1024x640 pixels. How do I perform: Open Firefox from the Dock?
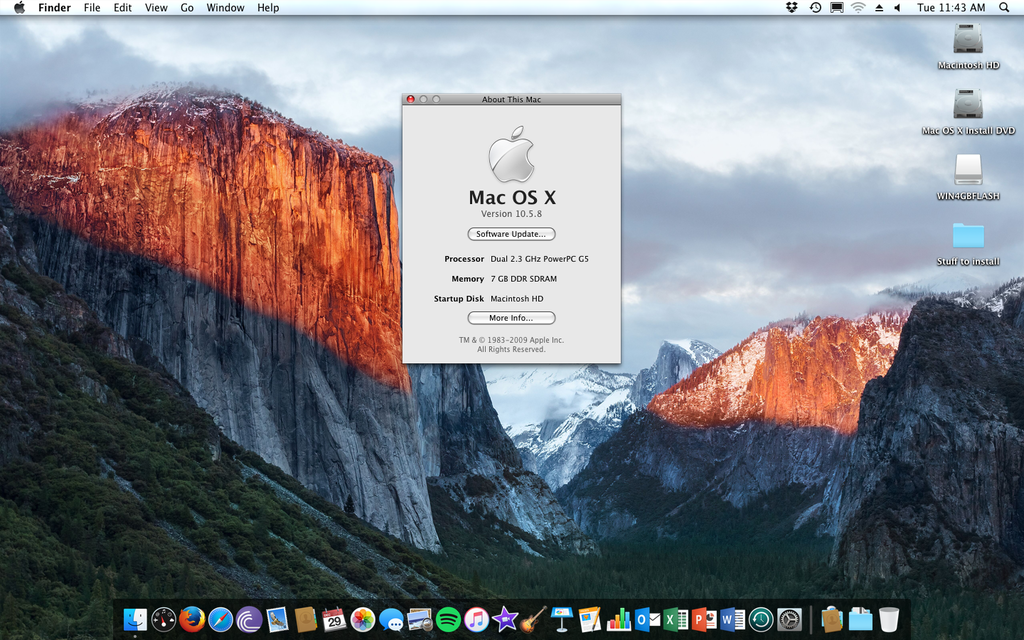192,618
